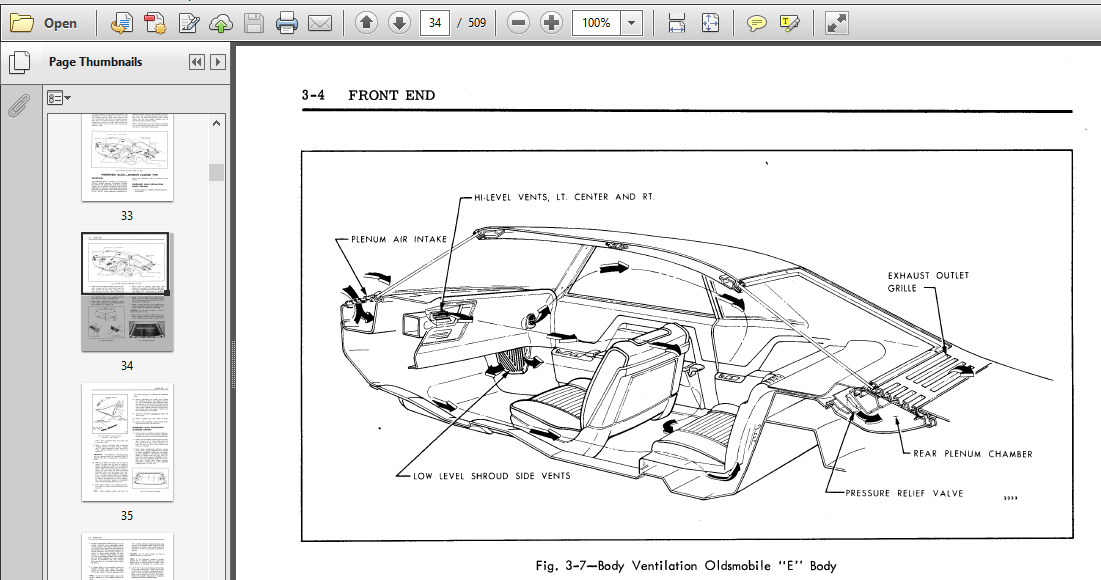The height and width of the screenshot is (580, 1101).
Task: Click the edit document pencil icon
Action: click(x=188, y=23)
